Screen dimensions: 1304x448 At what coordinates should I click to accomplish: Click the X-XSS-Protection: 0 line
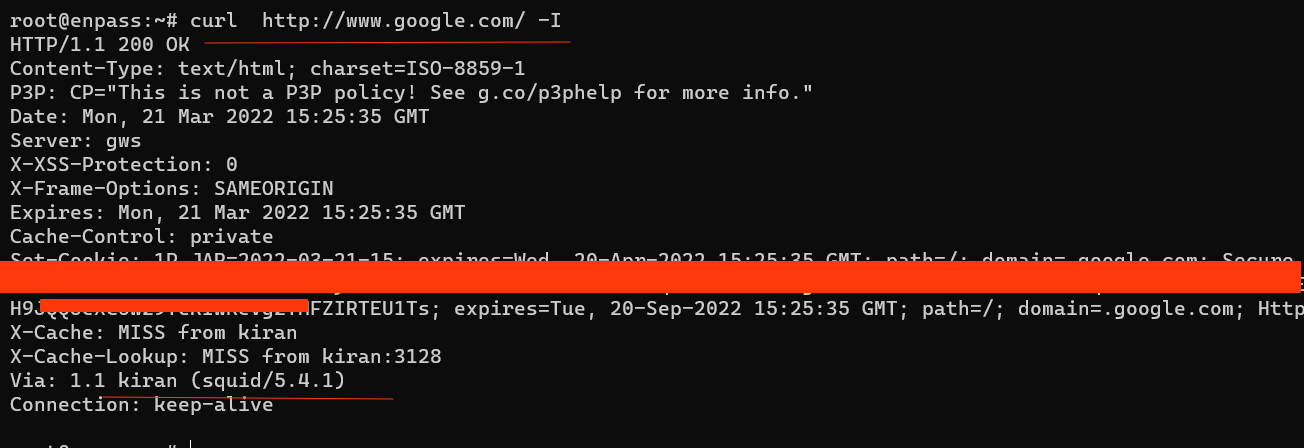point(124,164)
